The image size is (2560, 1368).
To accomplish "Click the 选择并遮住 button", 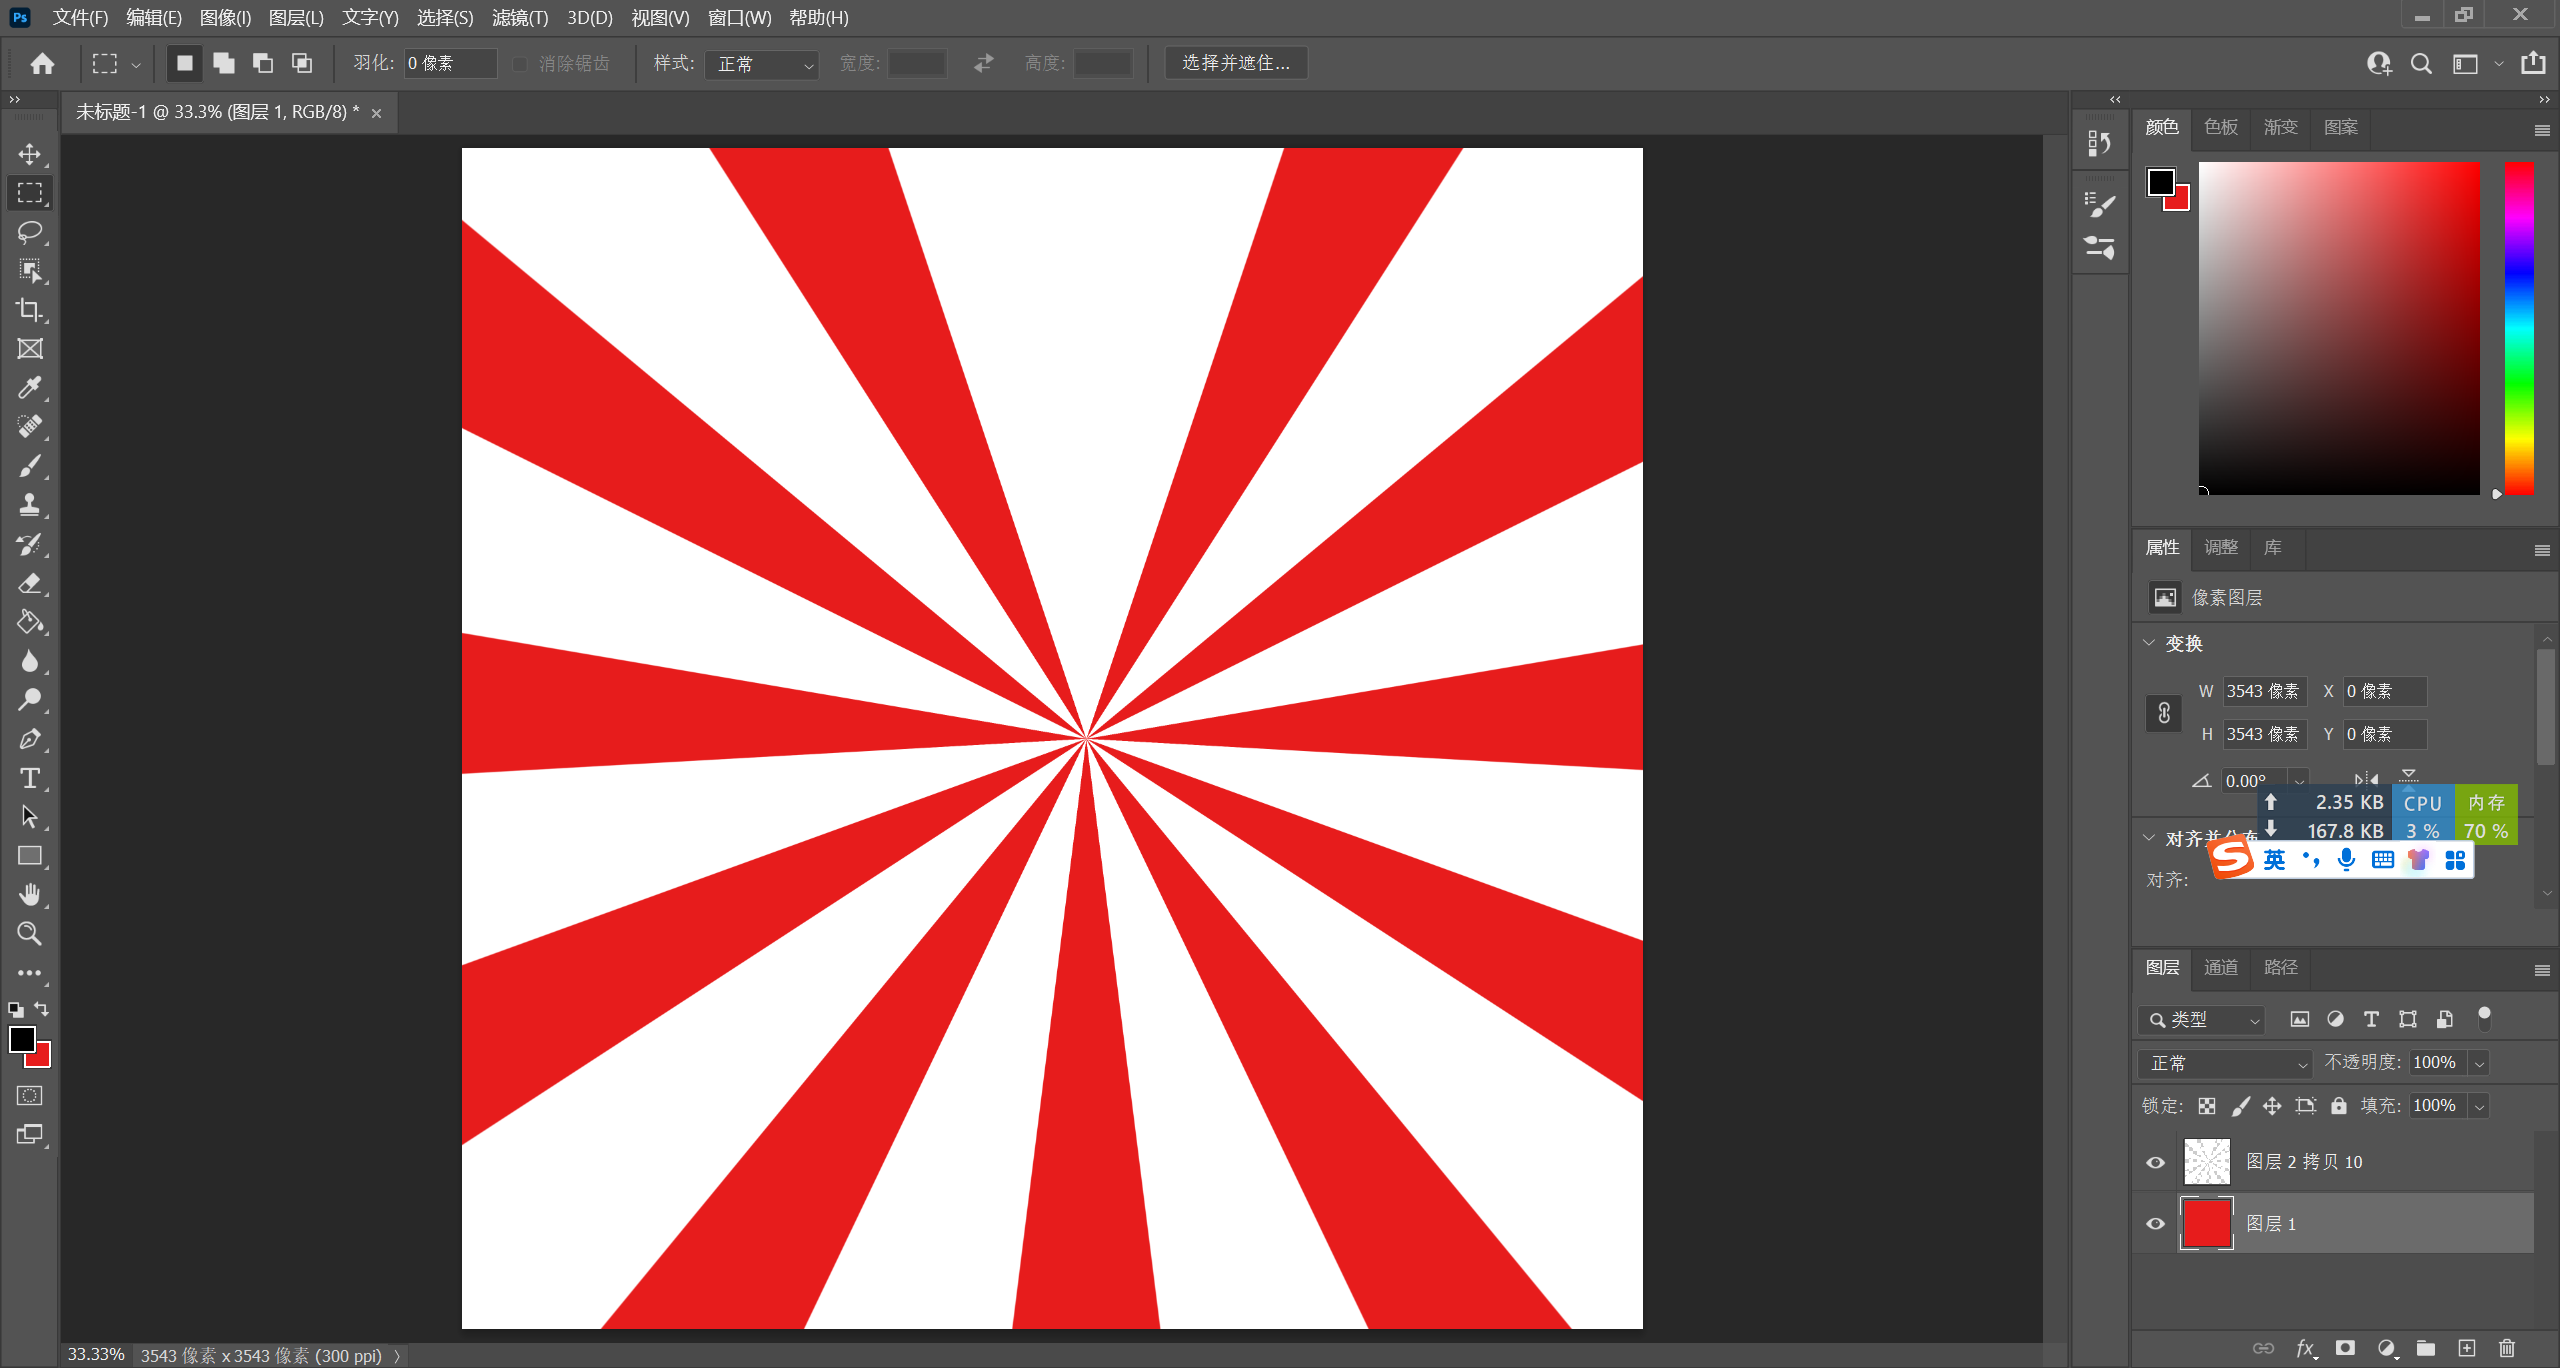I will coord(1236,63).
